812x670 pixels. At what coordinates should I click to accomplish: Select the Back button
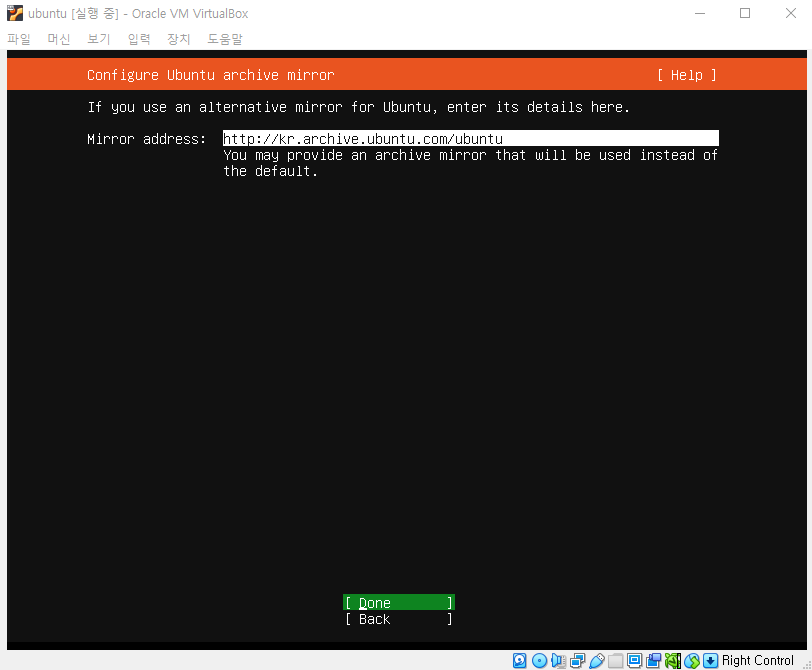(x=399, y=619)
